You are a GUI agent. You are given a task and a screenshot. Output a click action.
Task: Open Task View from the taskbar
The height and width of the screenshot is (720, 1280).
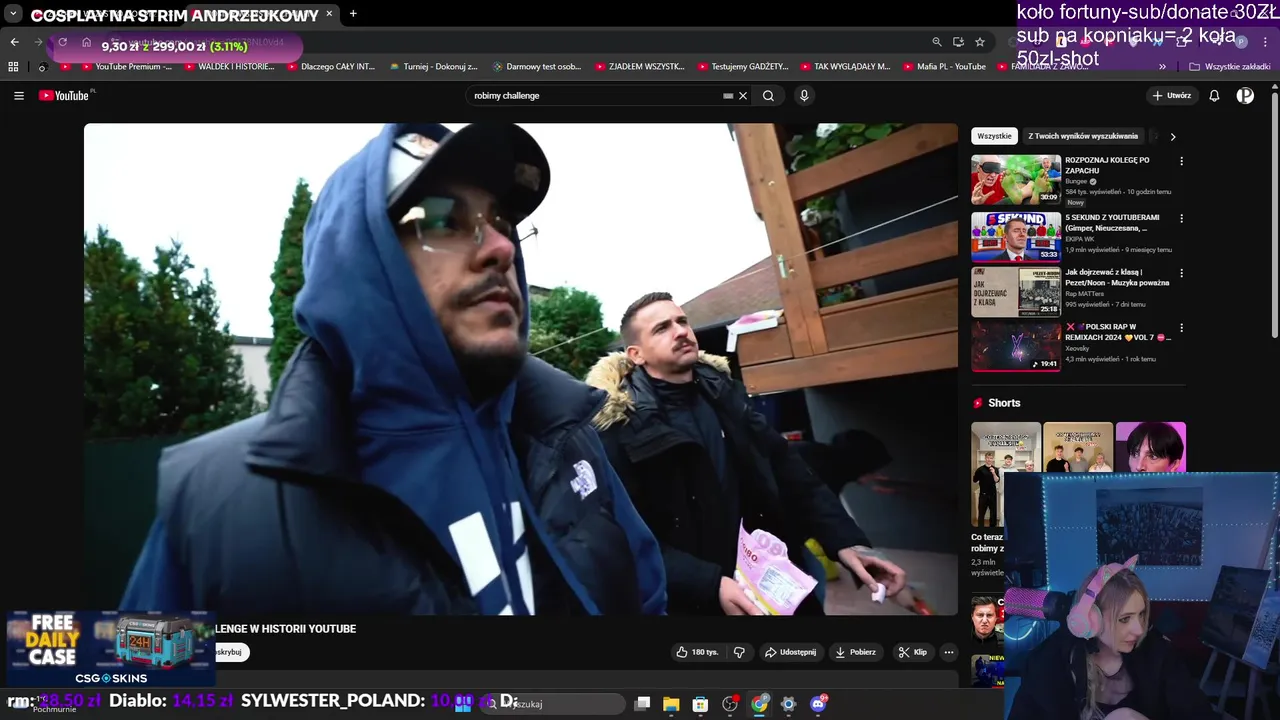click(643, 704)
